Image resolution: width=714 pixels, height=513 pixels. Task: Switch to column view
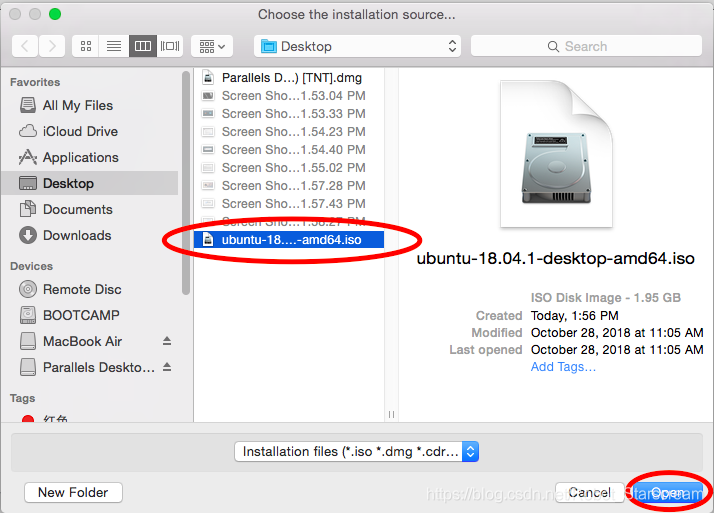click(x=143, y=46)
